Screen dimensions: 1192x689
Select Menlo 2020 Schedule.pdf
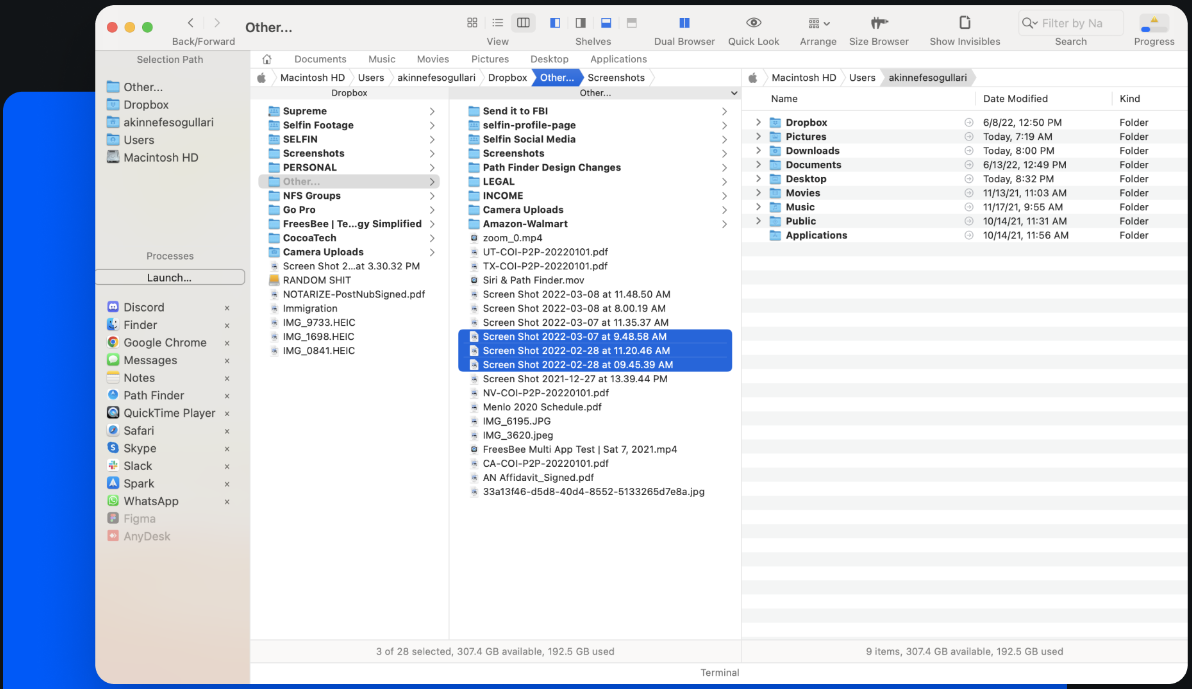(x=541, y=407)
